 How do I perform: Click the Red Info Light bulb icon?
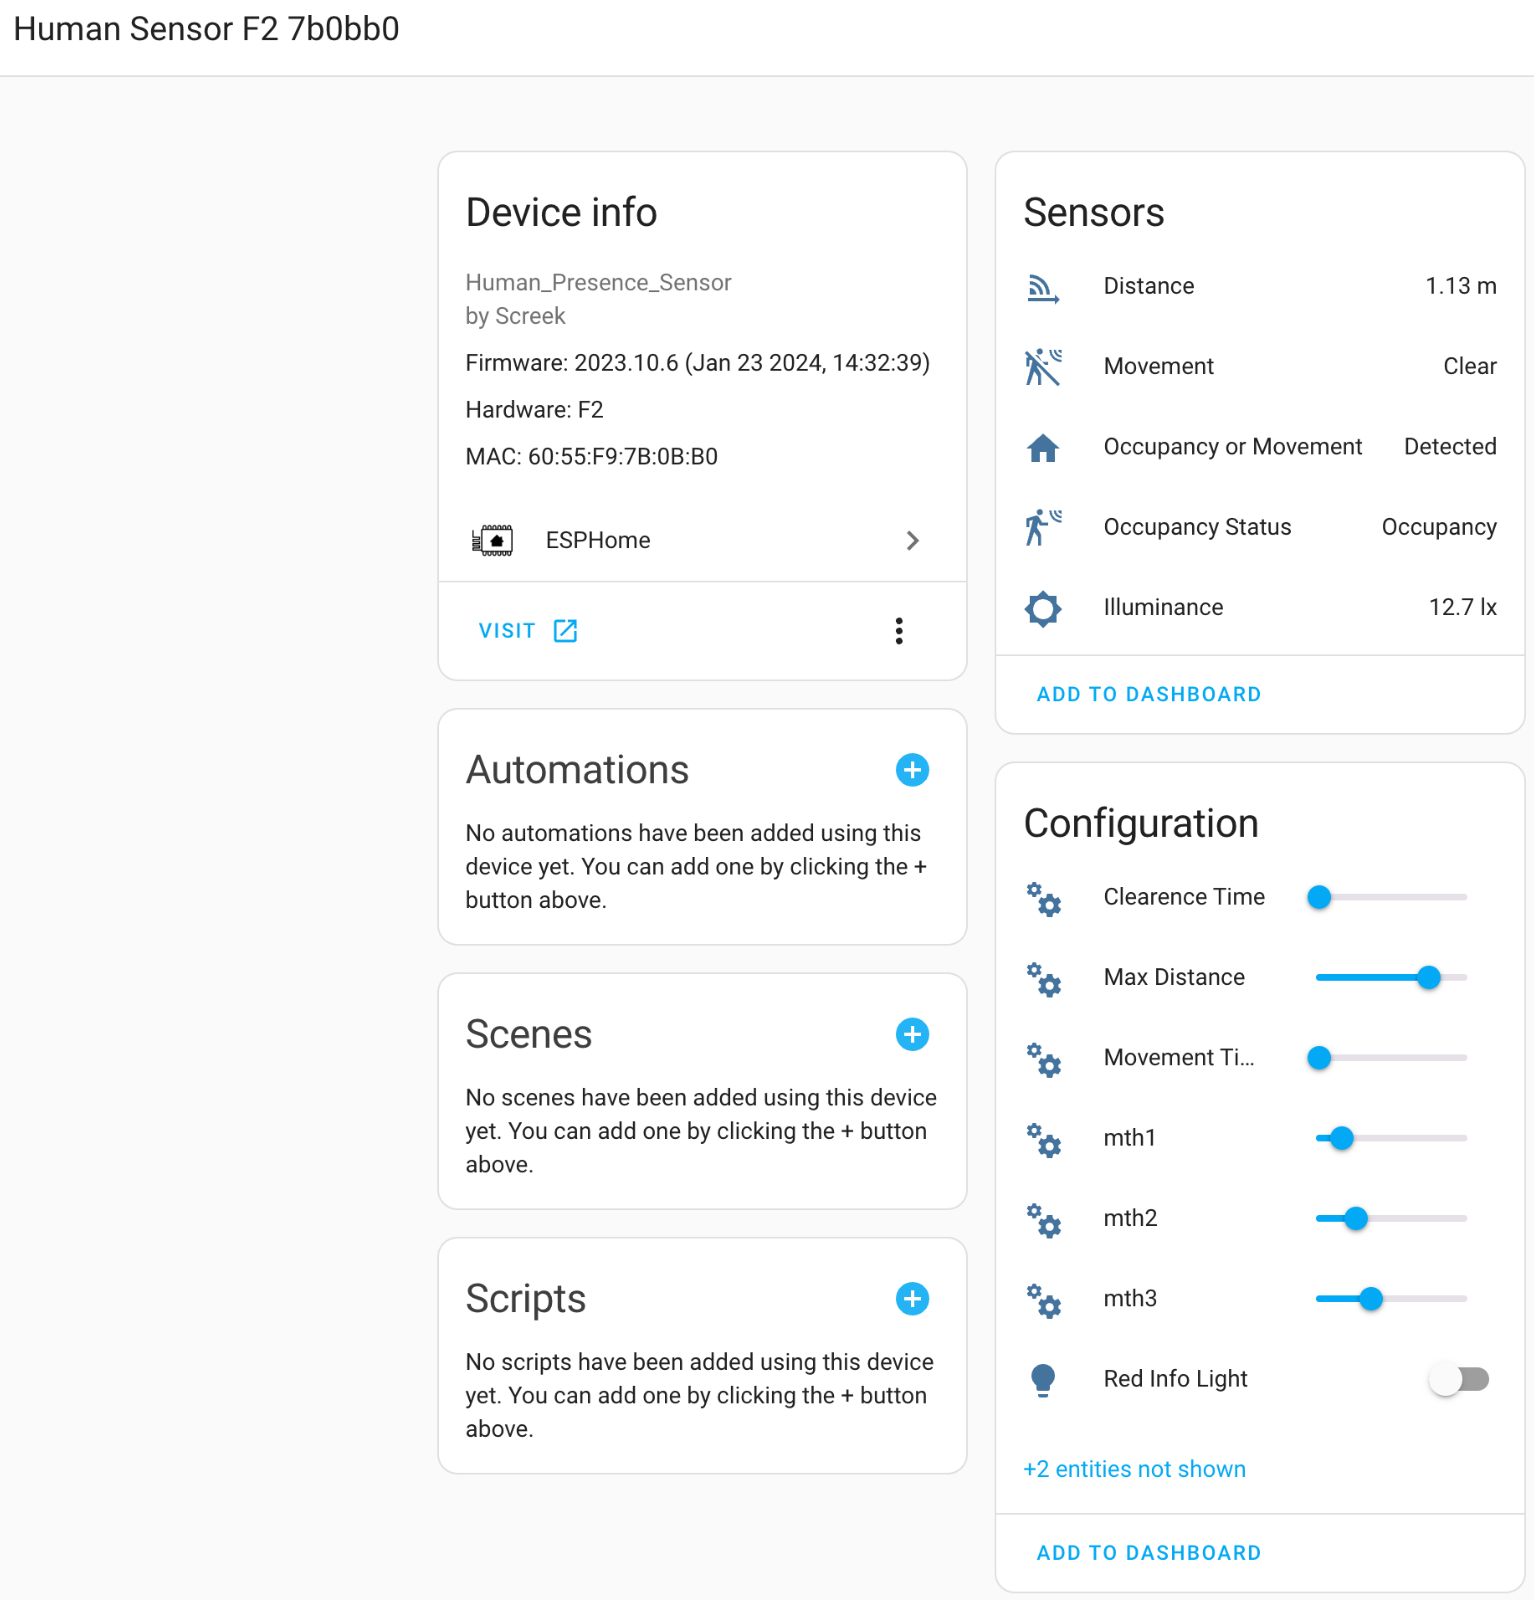[1043, 1380]
